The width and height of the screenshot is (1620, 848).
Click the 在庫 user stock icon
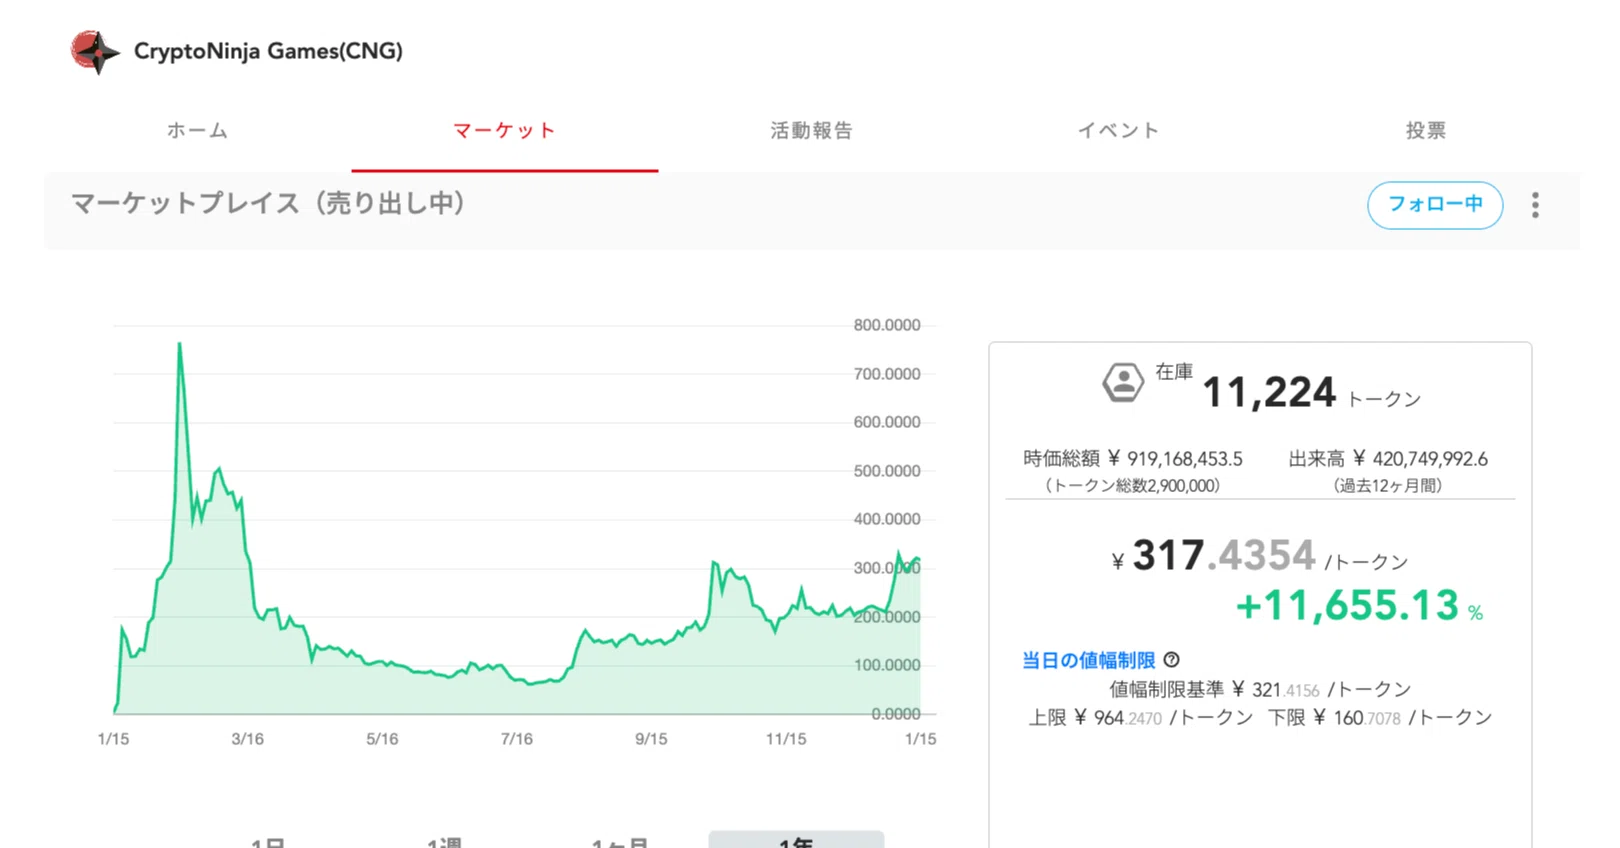point(1123,382)
